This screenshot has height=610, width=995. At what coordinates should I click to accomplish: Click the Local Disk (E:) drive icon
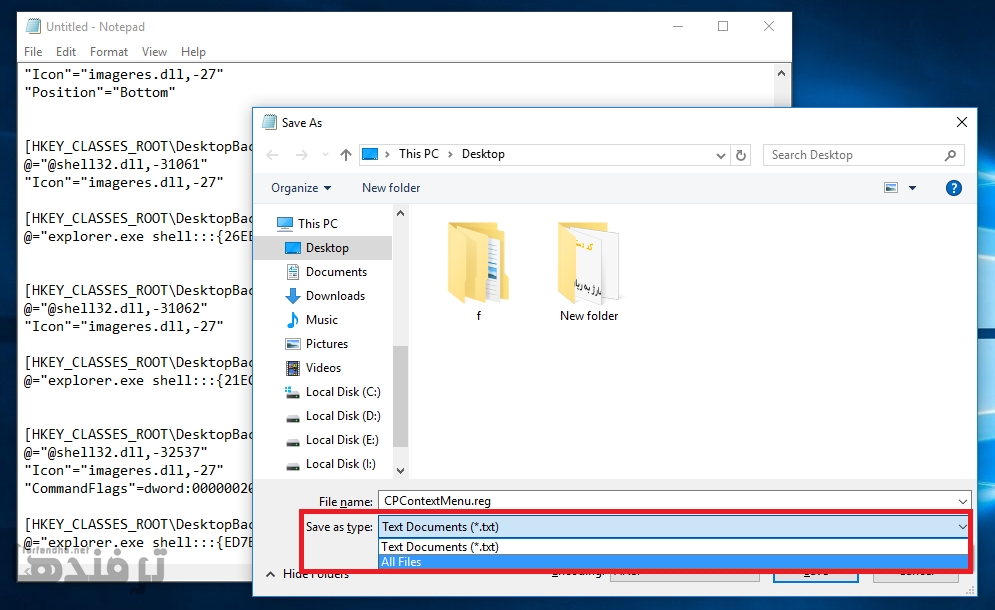pos(293,442)
